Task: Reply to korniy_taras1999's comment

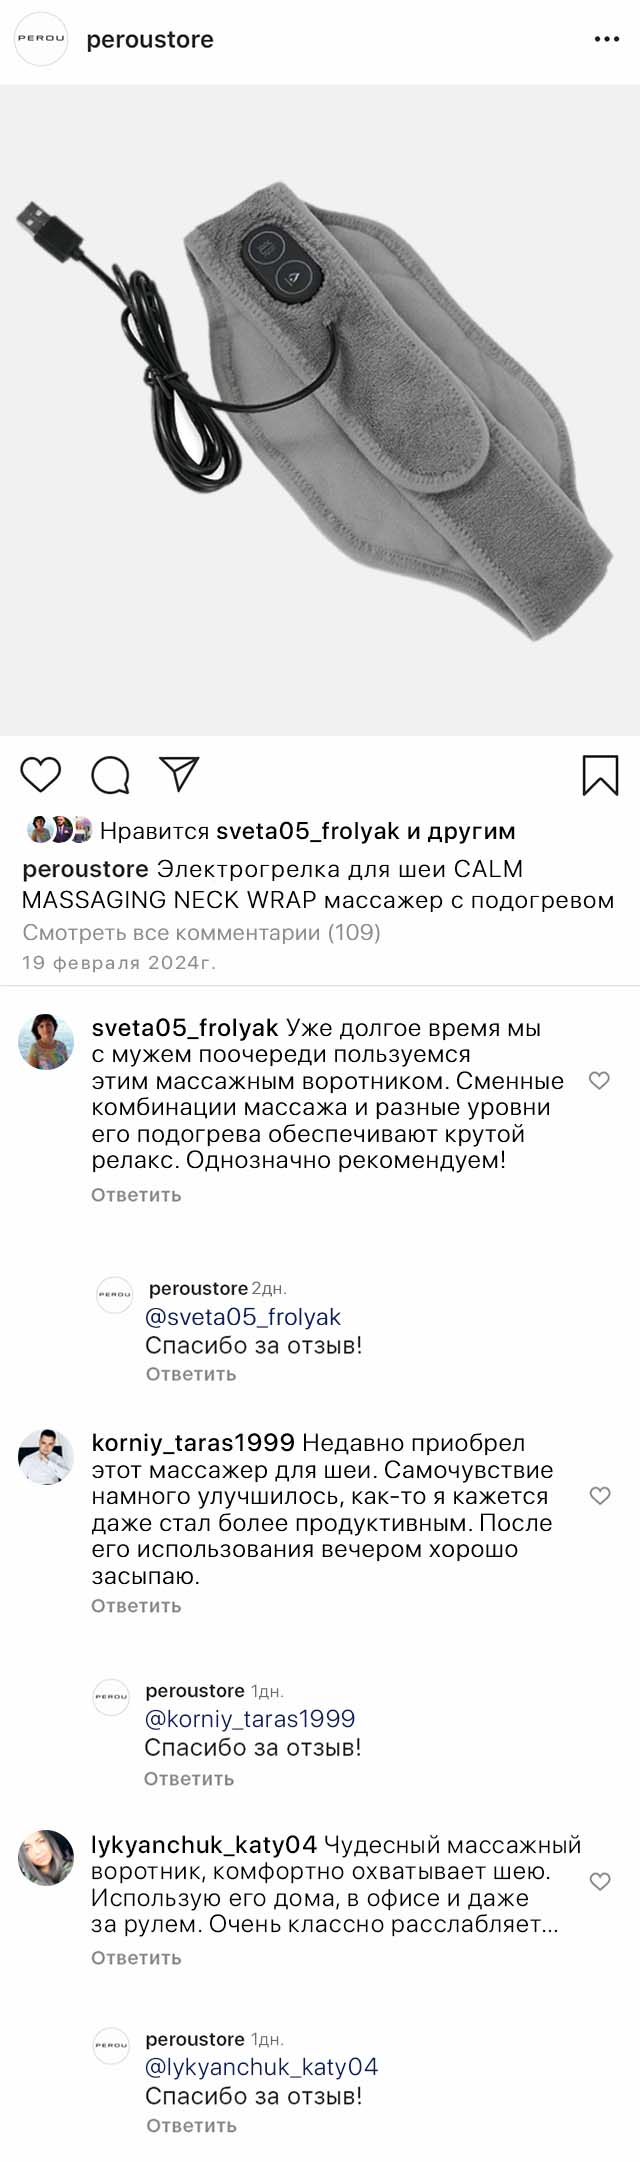Action: coord(136,1606)
